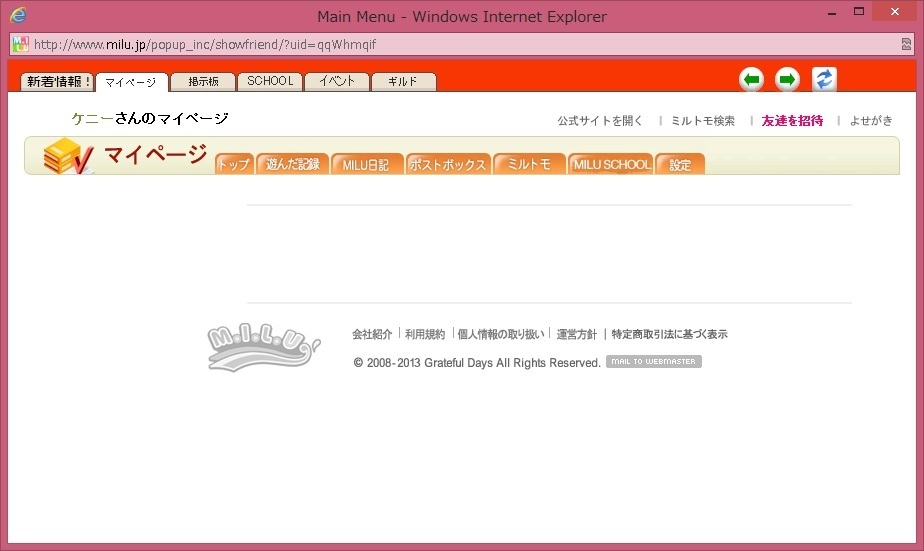Select the MILU日記 sub-tab
This screenshot has width=924, height=551.
366,165
